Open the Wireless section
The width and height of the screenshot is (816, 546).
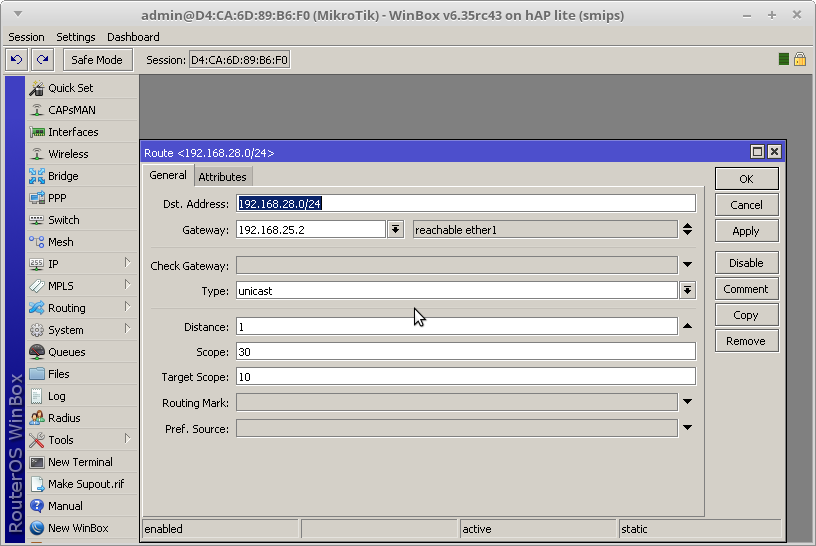tap(82, 154)
